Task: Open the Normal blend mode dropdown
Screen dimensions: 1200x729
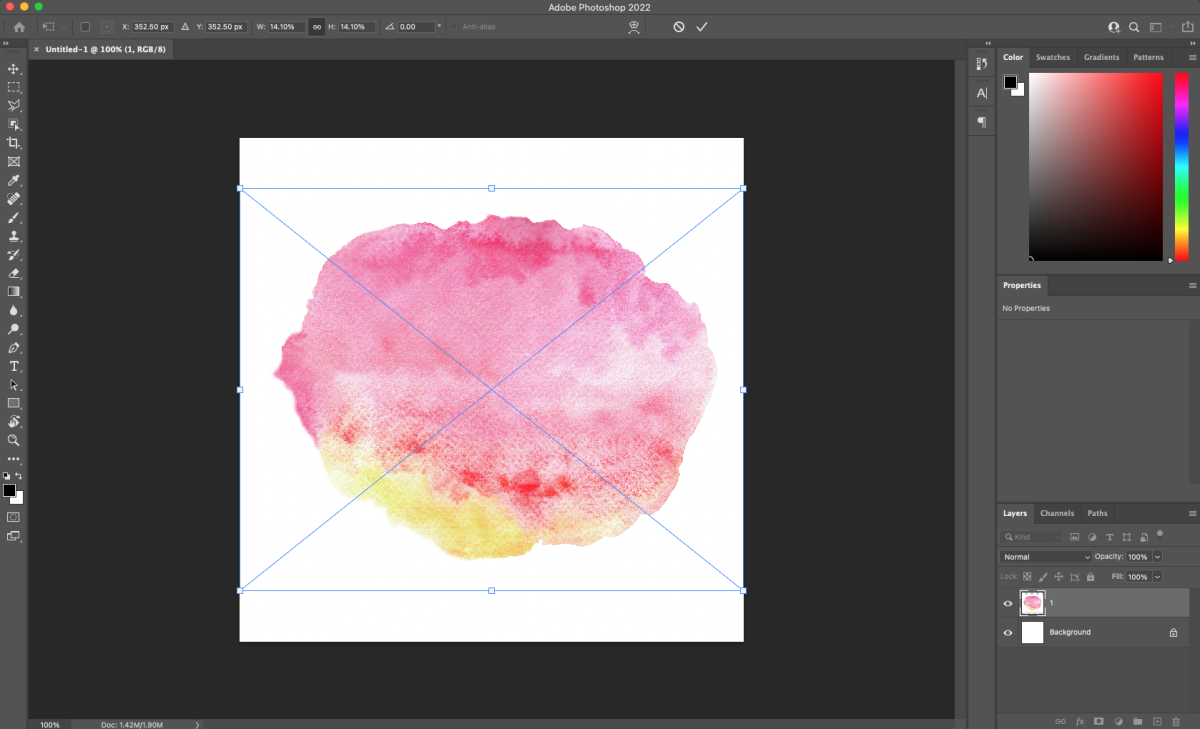Action: pos(1045,557)
